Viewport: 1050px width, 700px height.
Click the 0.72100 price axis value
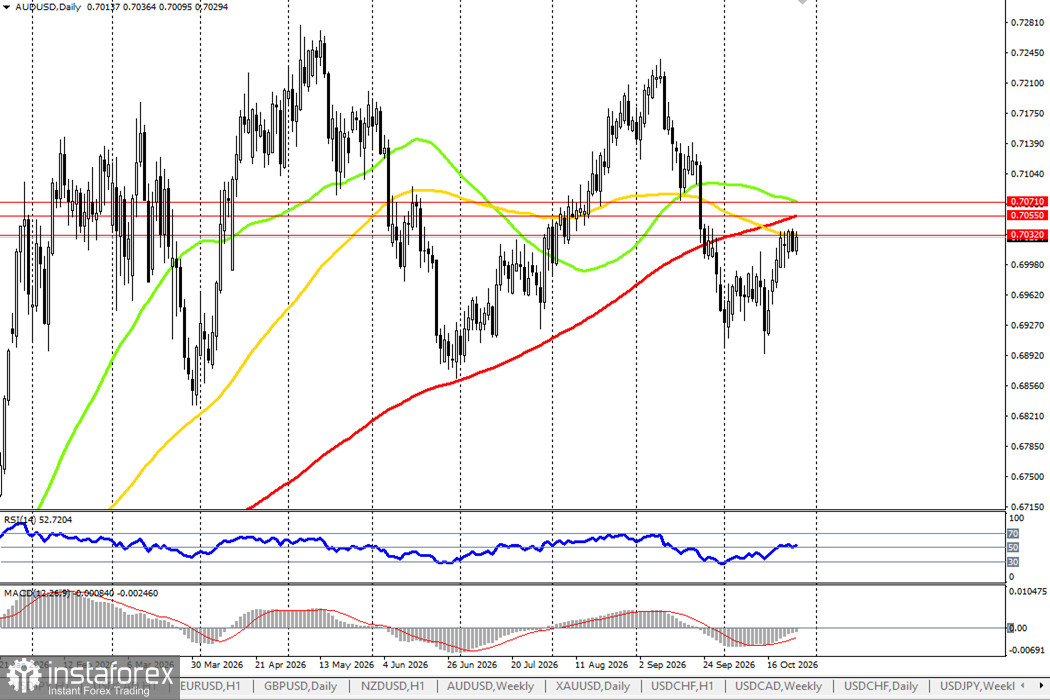click(1027, 83)
